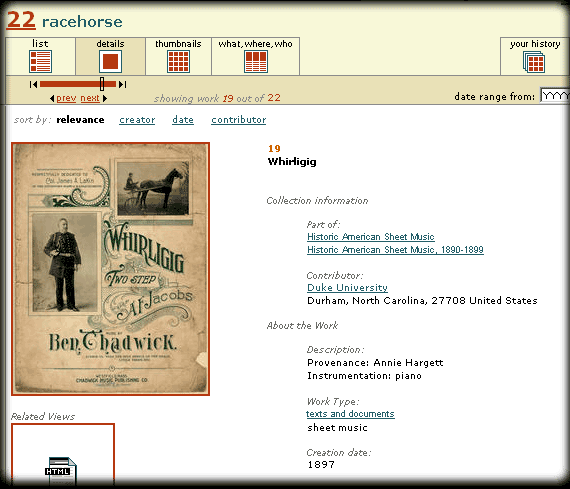Sort results by date
The image size is (570, 489).
[x=183, y=120]
